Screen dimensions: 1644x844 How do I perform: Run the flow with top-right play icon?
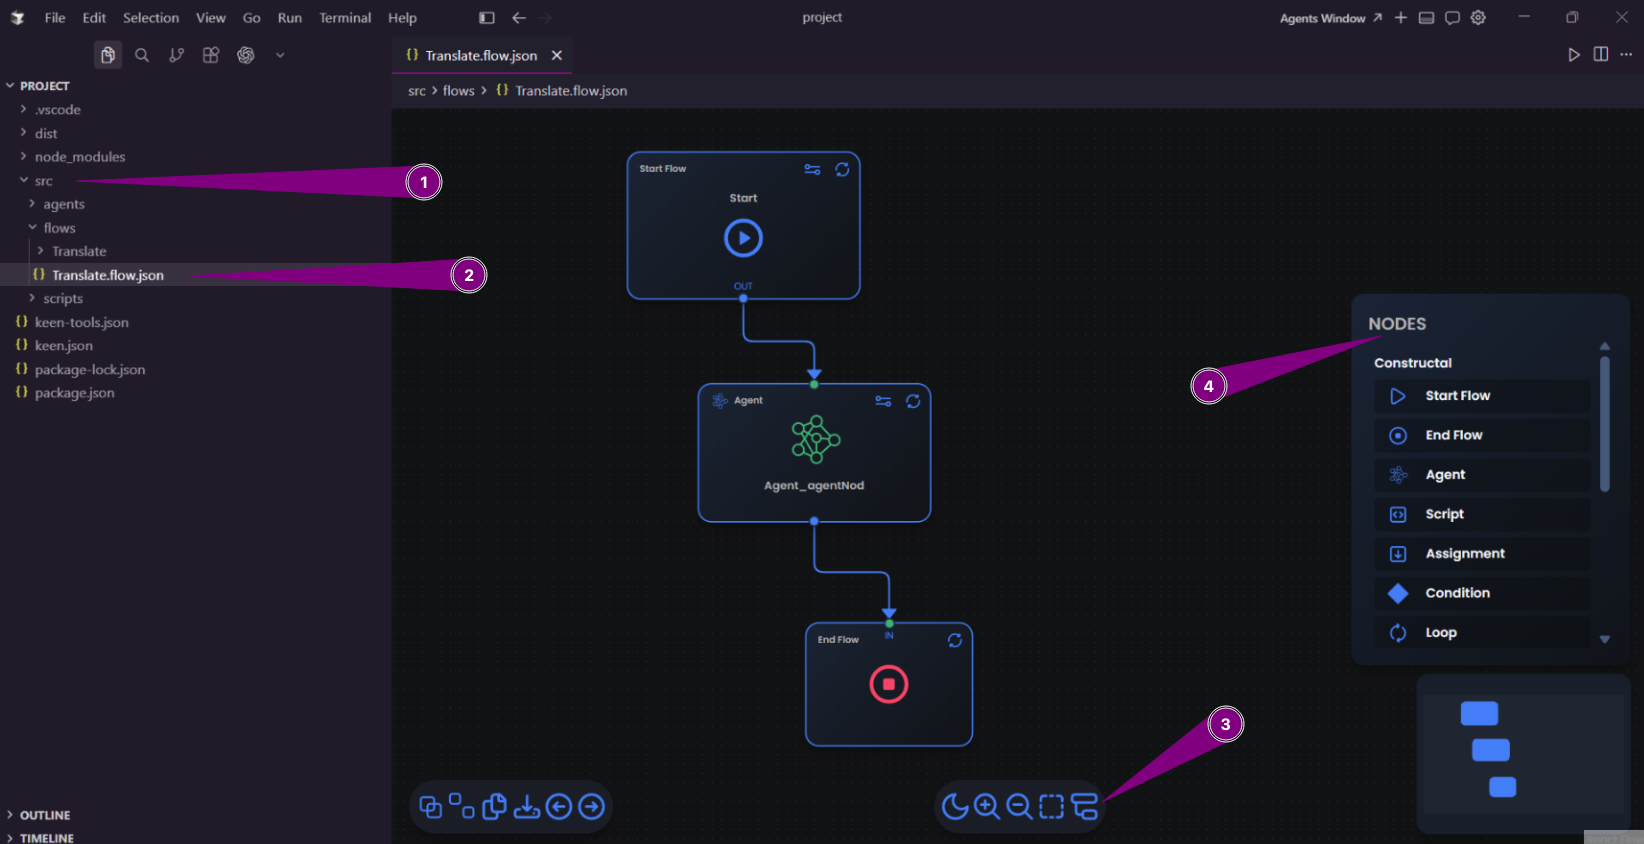coord(1574,55)
